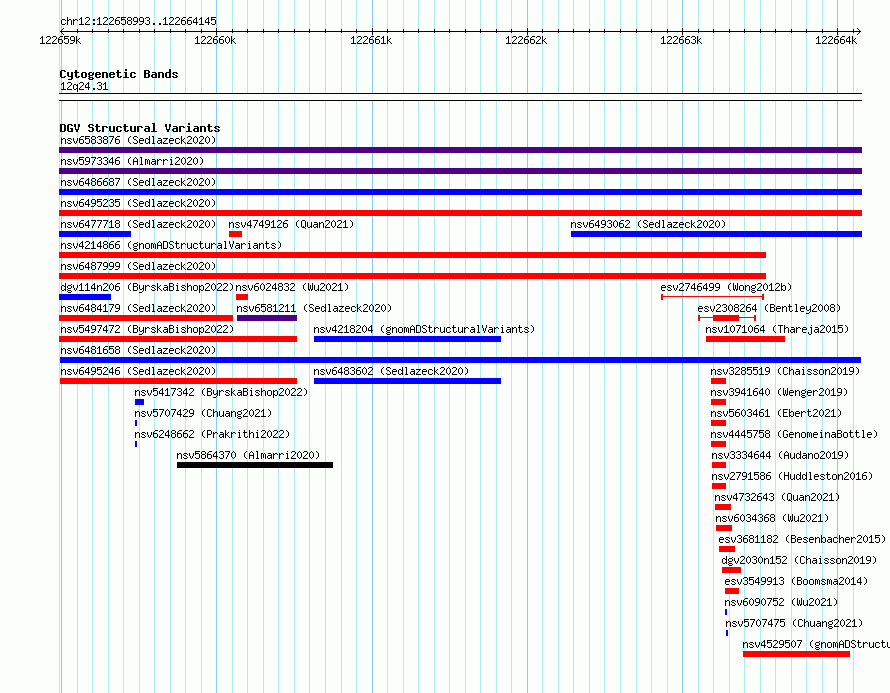This screenshot has width=890, height=693.
Task: Click the nsv4529507 gnomAD label
Action: [x=816, y=644]
